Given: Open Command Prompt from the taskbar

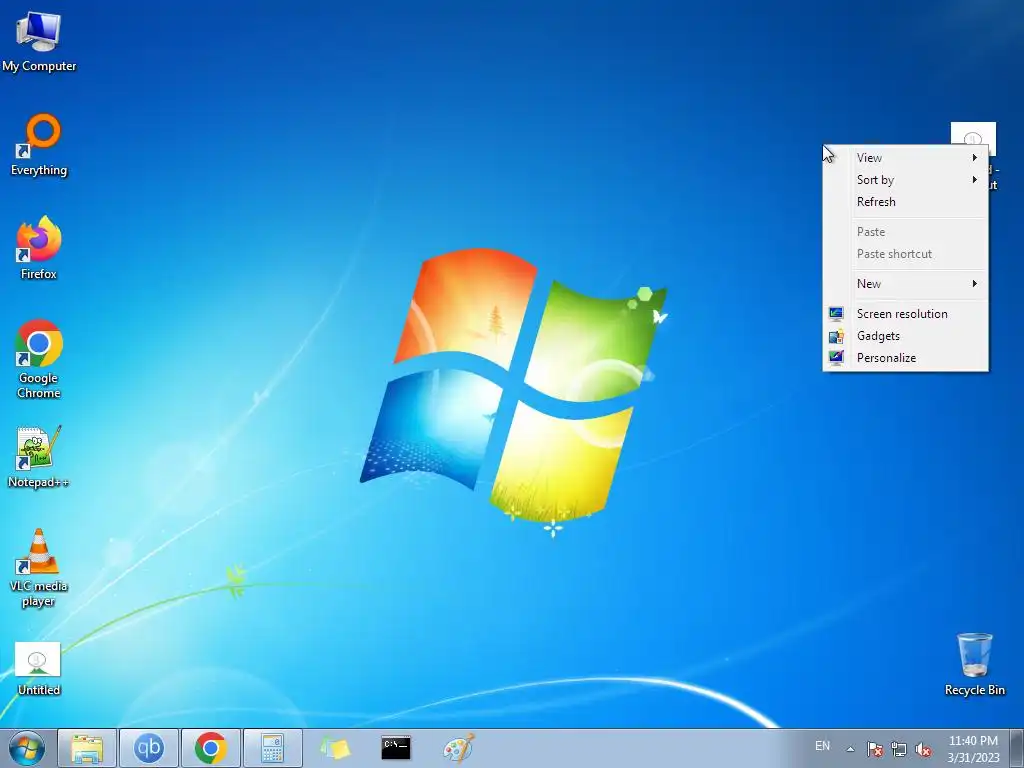Looking at the screenshot, I should click(x=396, y=748).
